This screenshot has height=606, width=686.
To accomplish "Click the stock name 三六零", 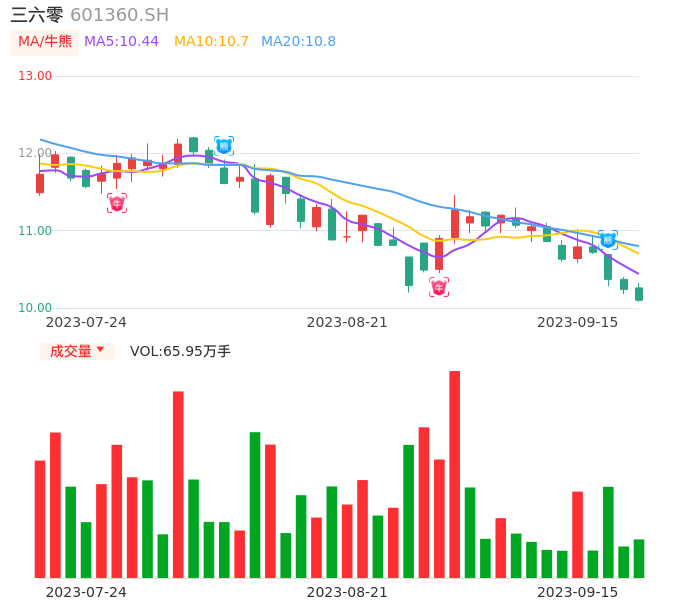I will pos(37,15).
